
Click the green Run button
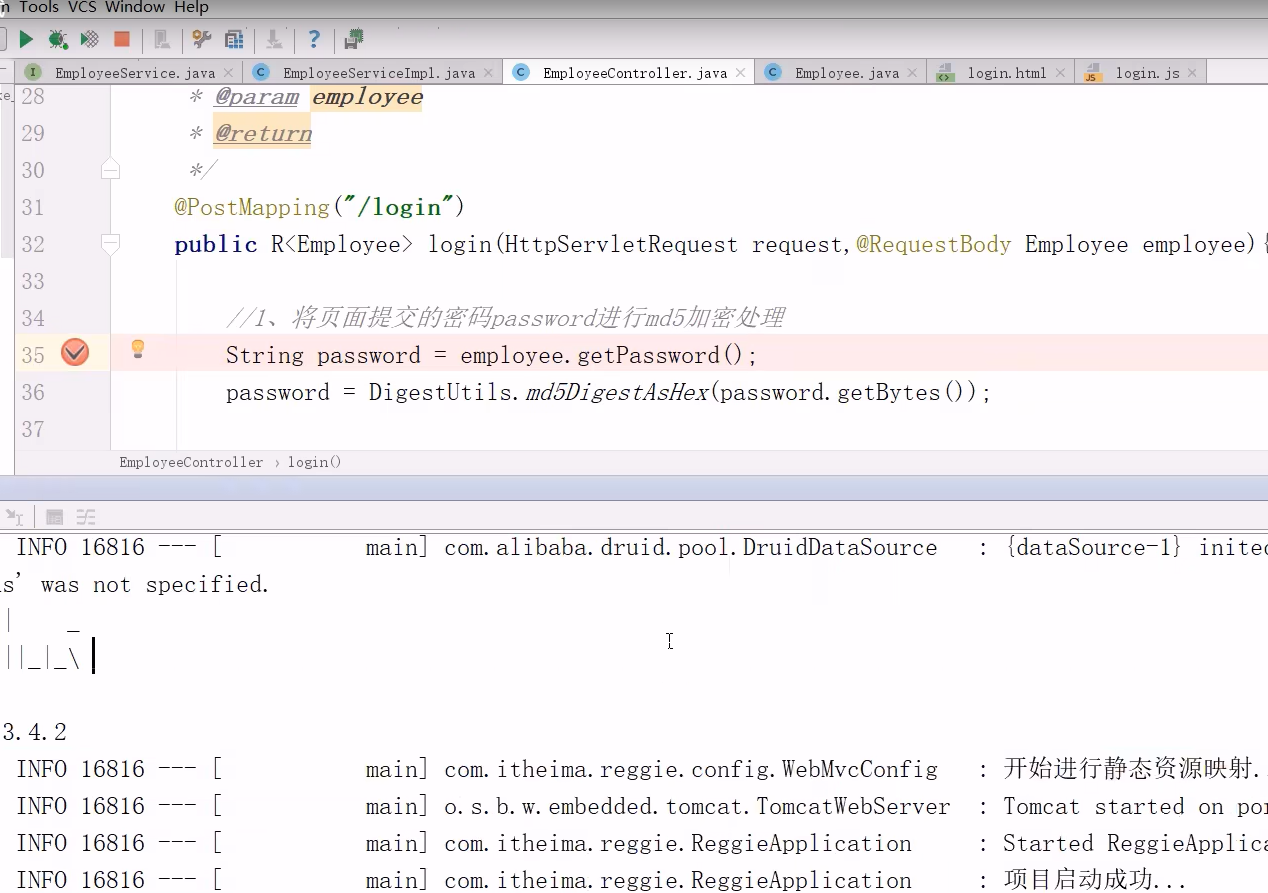point(26,39)
